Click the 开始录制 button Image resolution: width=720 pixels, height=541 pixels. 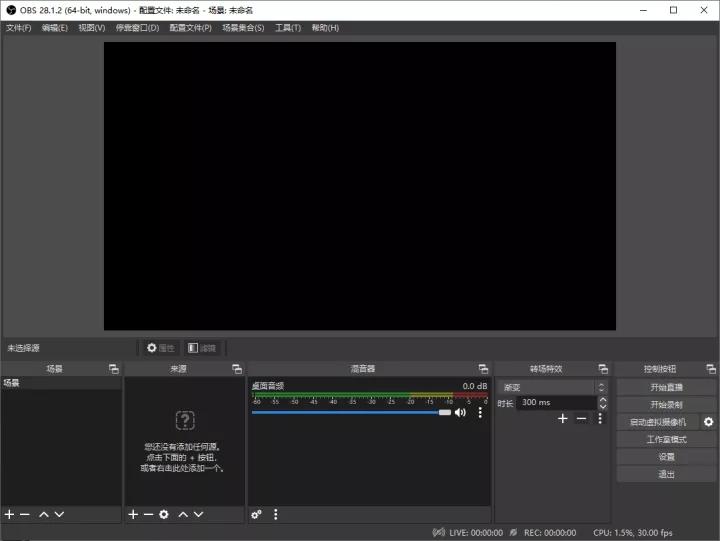[665, 405]
